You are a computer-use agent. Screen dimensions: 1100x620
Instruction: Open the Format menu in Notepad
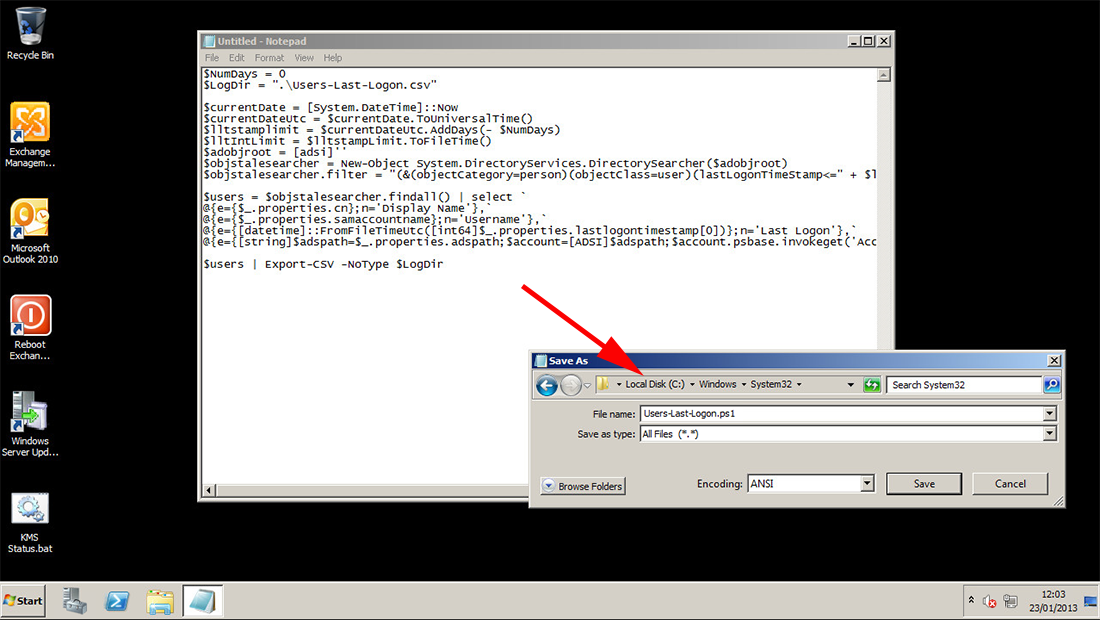pyautogui.click(x=268, y=57)
